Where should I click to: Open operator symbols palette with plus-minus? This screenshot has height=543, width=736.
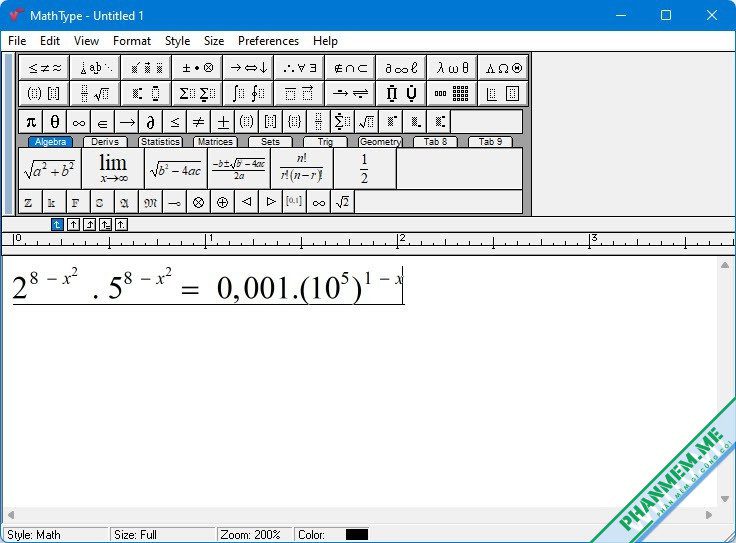pos(197,68)
